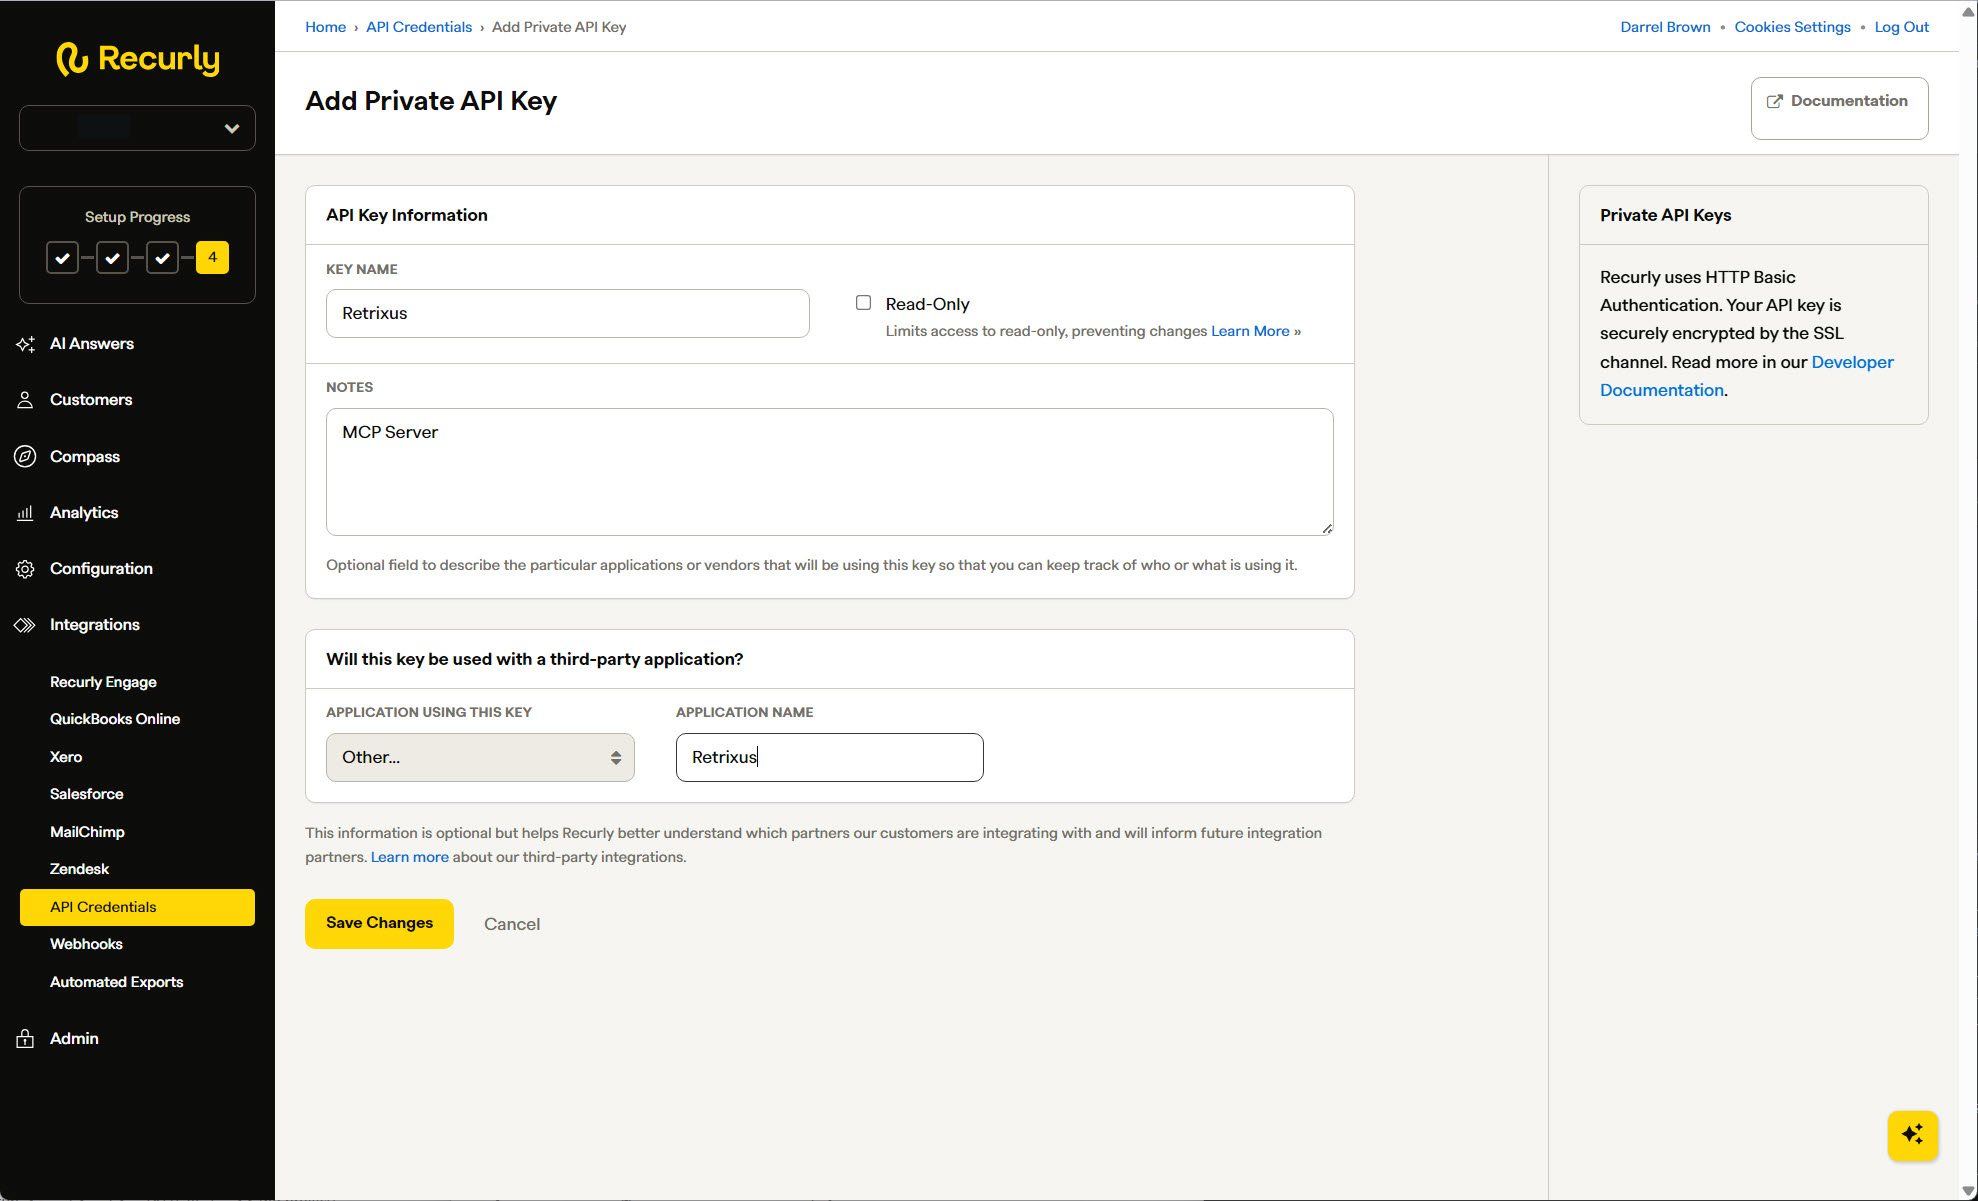Image resolution: width=1978 pixels, height=1201 pixels.
Task: Click Cancel link
Action: coord(512,924)
